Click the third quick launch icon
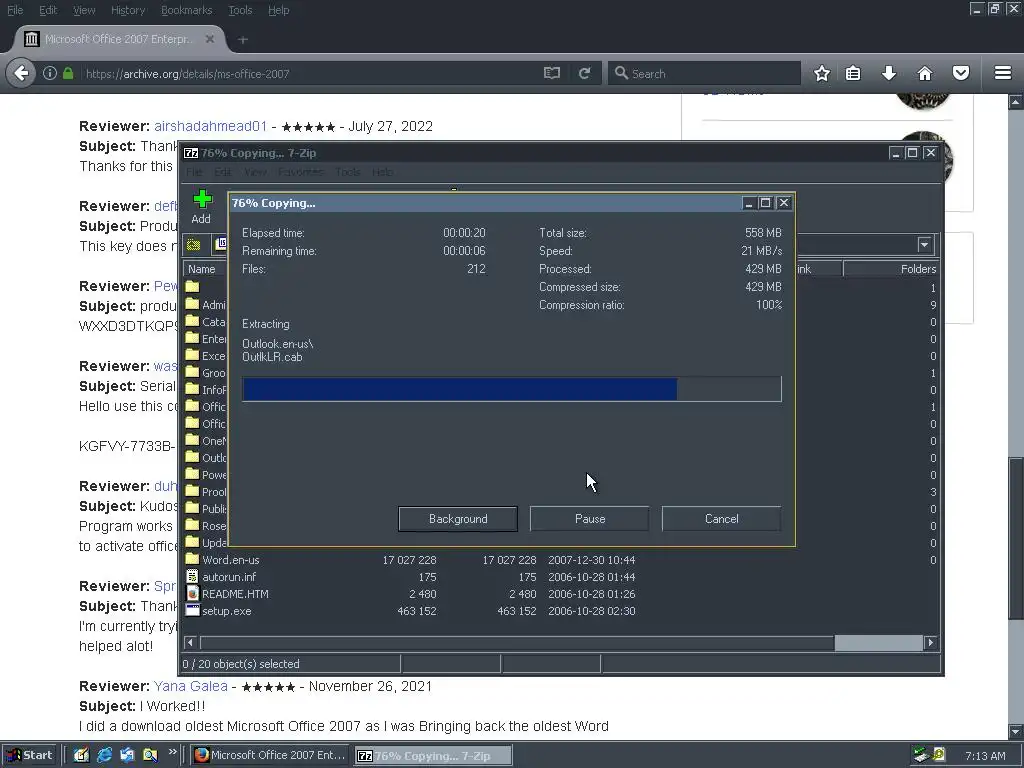 [127, 755]
